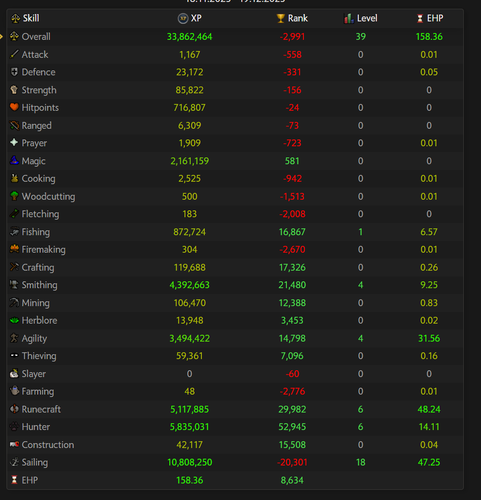Click the Fishing skill icon
Image resolution: width=481 pixels, height=500 pixels.
(14, 231)
